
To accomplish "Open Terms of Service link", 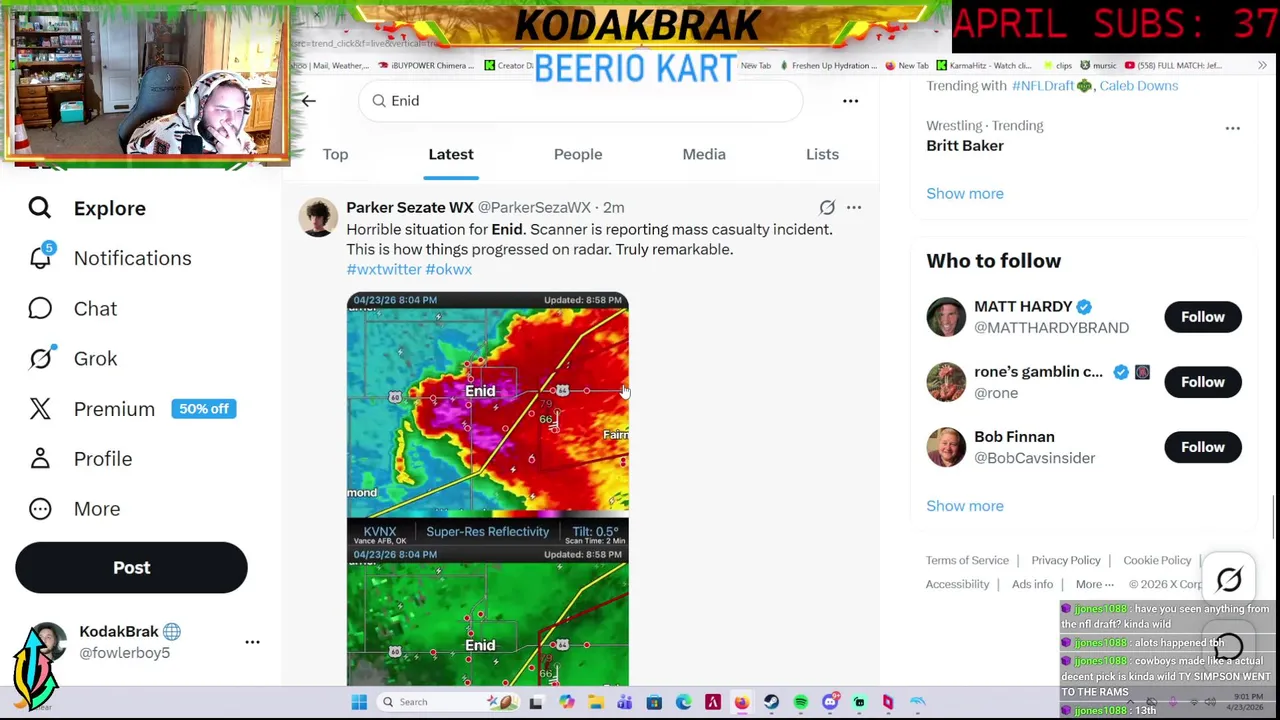I will tap(967, 560).
